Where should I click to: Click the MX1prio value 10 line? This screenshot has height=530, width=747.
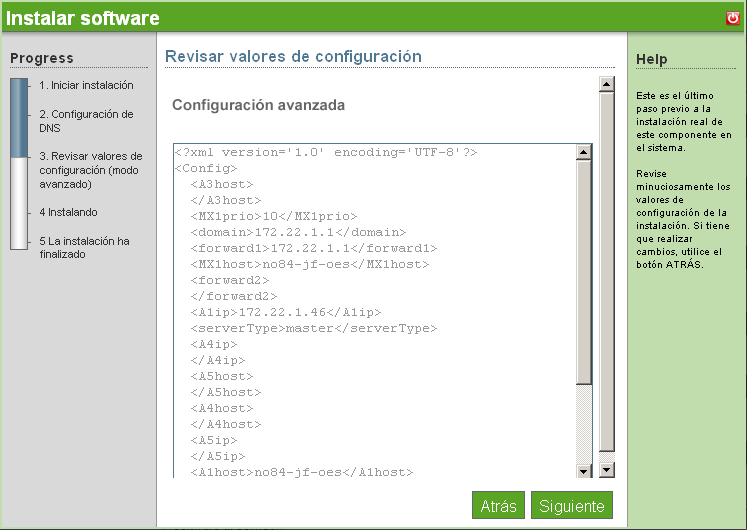273,216
